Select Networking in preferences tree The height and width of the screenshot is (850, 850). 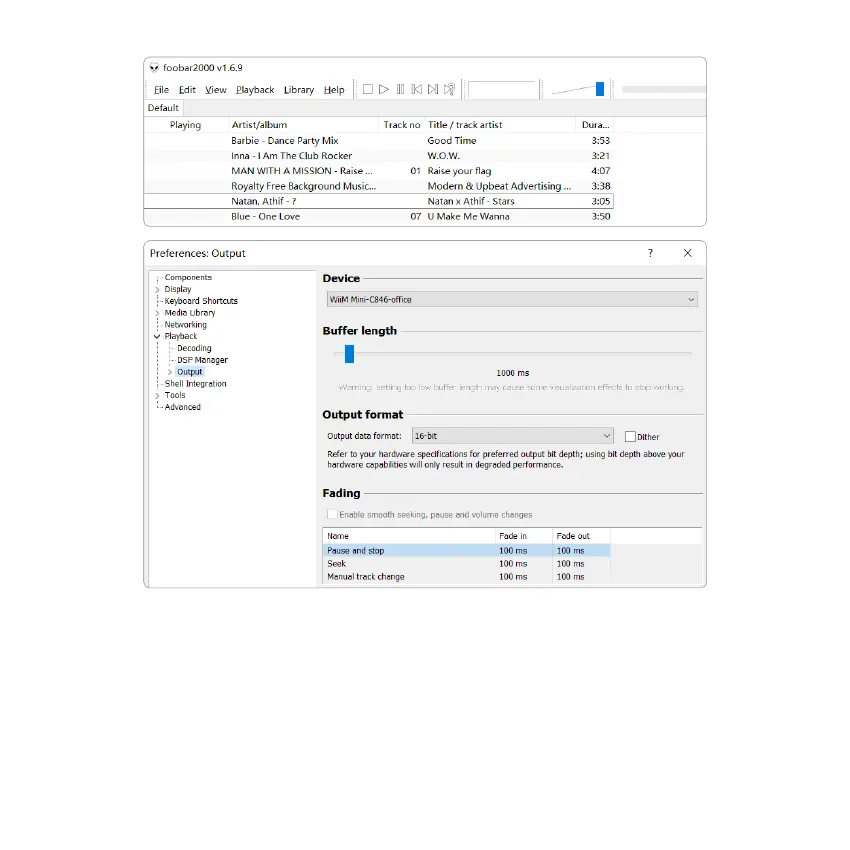(x=185, y=325)
